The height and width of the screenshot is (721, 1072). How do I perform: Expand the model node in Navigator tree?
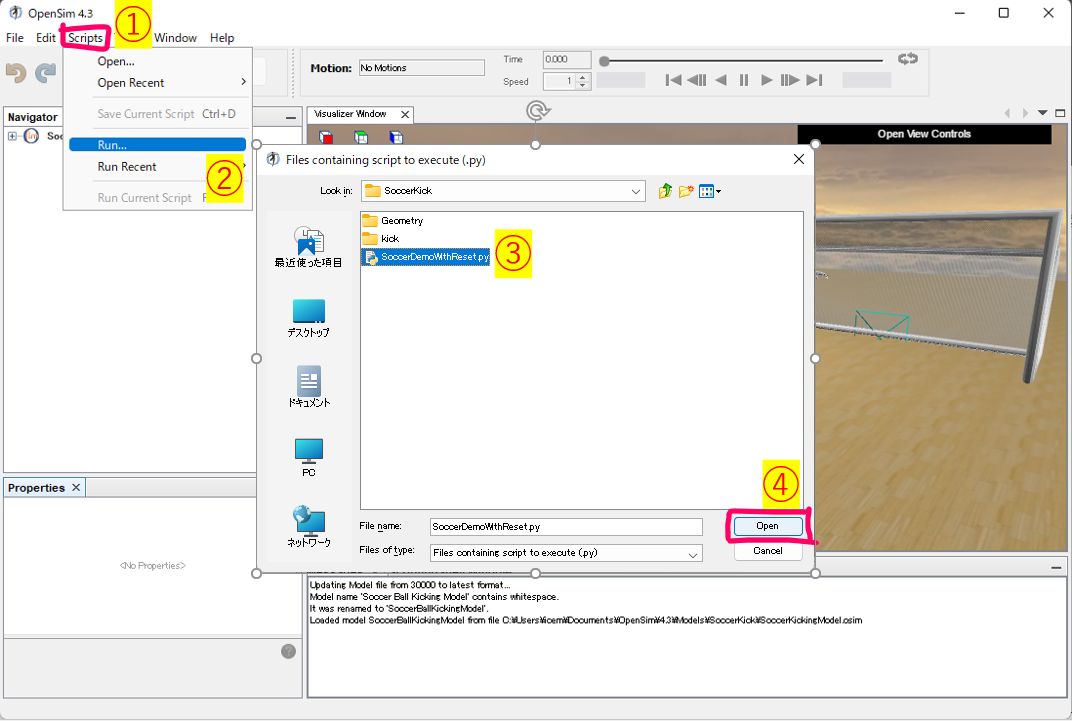point(13,136)
